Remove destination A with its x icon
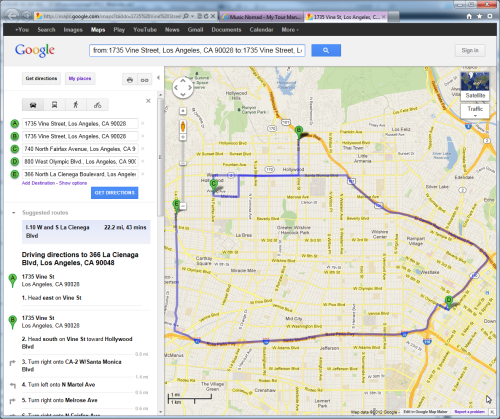 click(x=143, y=124)
